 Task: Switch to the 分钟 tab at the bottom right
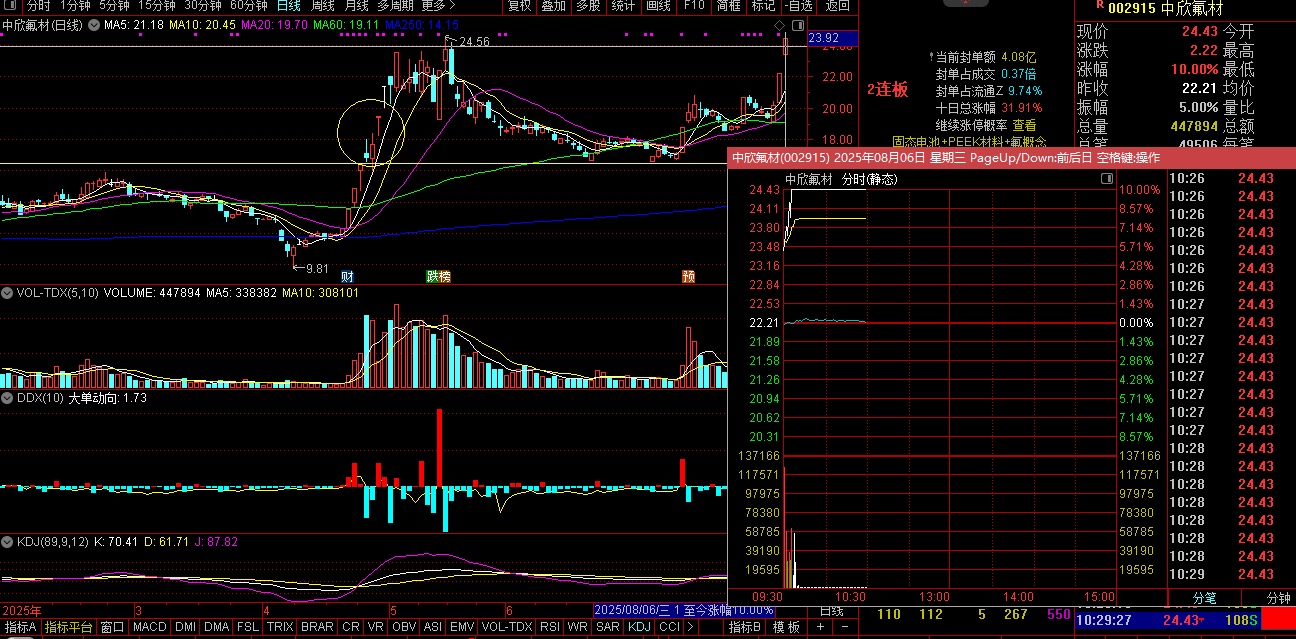(x=1279, y=598)
